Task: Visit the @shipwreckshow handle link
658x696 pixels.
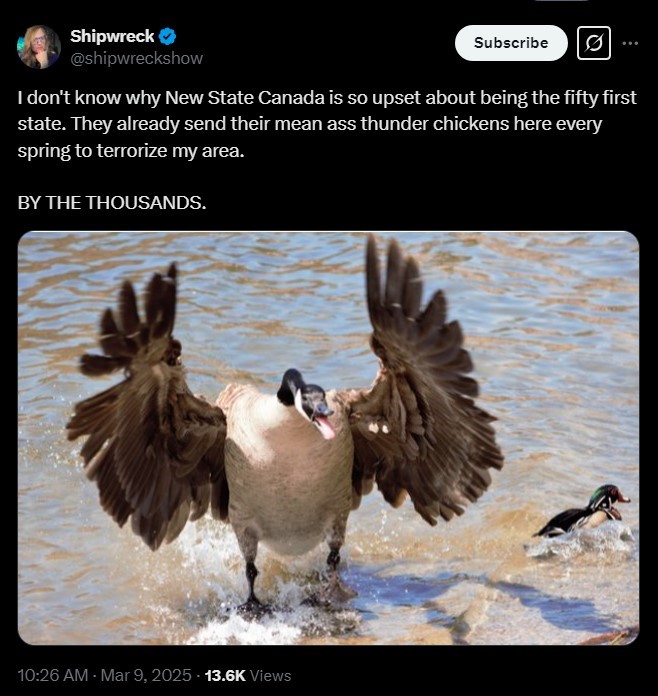Action: point(136,58)
